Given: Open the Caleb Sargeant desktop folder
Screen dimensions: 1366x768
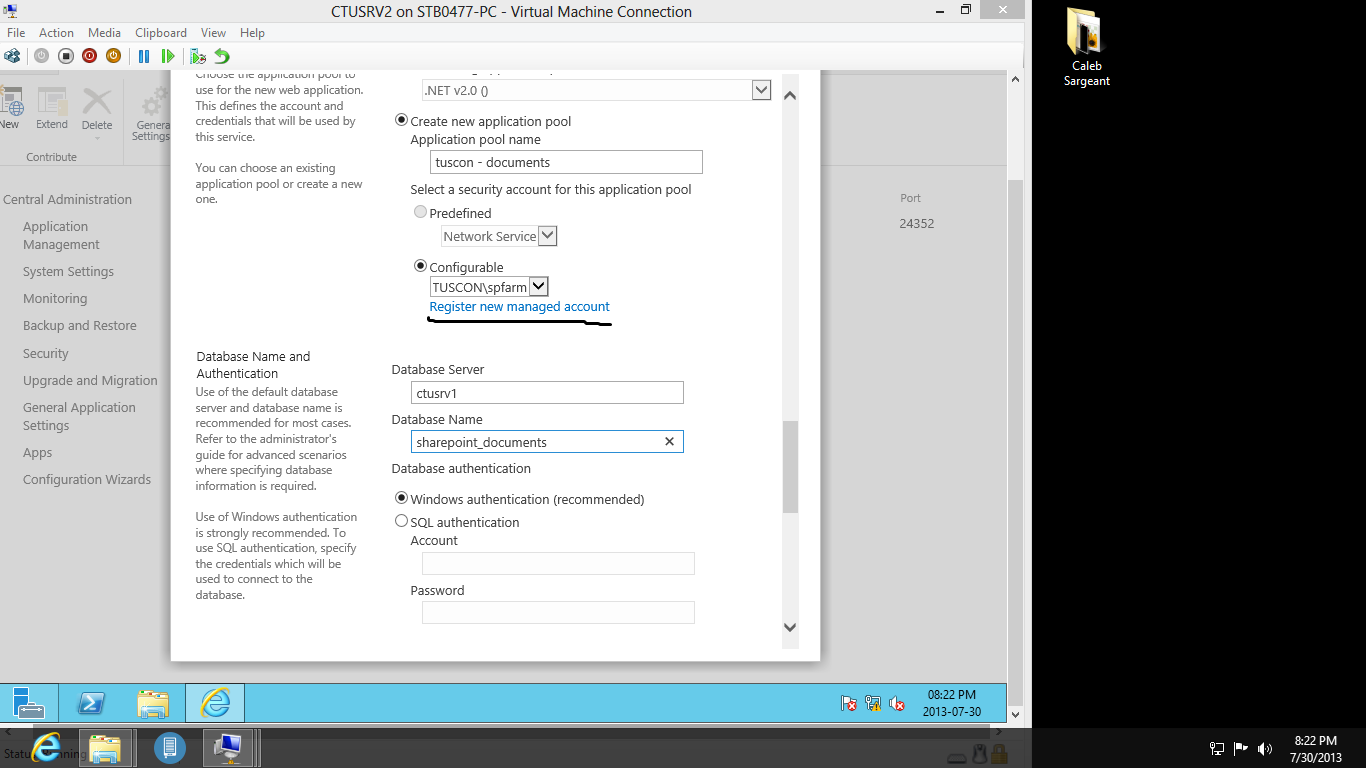Looking at the screenshot, I should click(x=1086, y=47).
